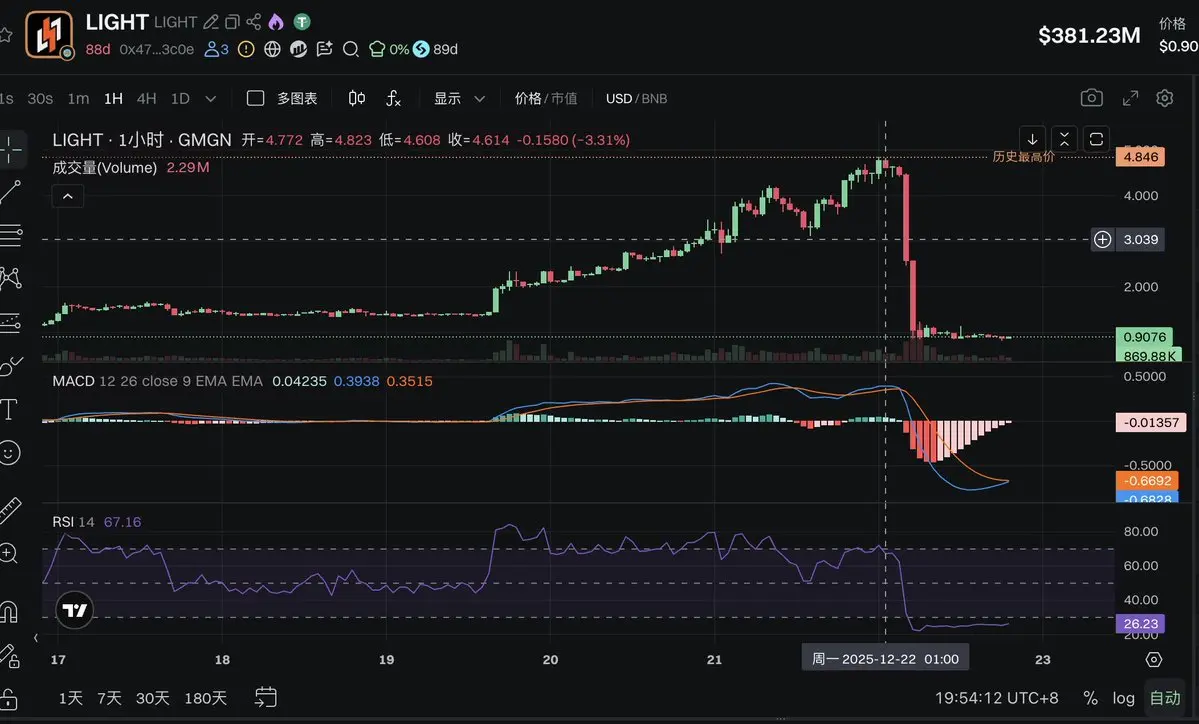Screen dimensions: 1199x724
Task: Enter fullscreen chart mode
Action: tap(1130, 98)
